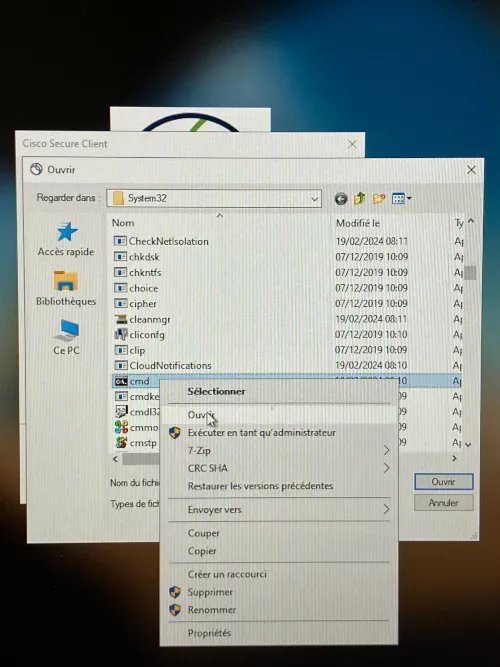Select chkdsk file icon
Viewport: 500px width, 667px height.
[x=120, y=257]
